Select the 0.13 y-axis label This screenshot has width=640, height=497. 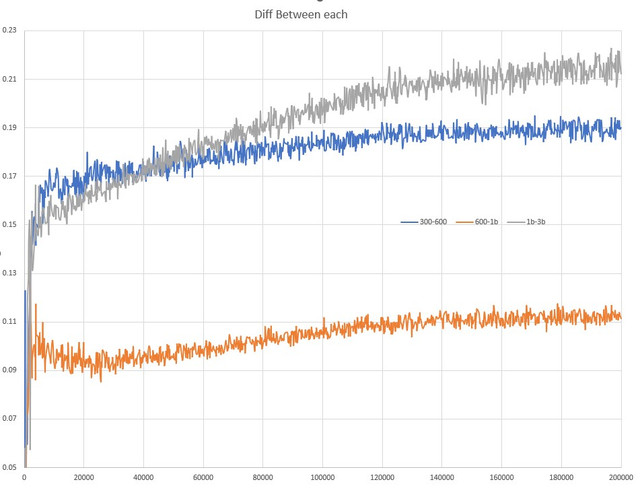(9, 273)
